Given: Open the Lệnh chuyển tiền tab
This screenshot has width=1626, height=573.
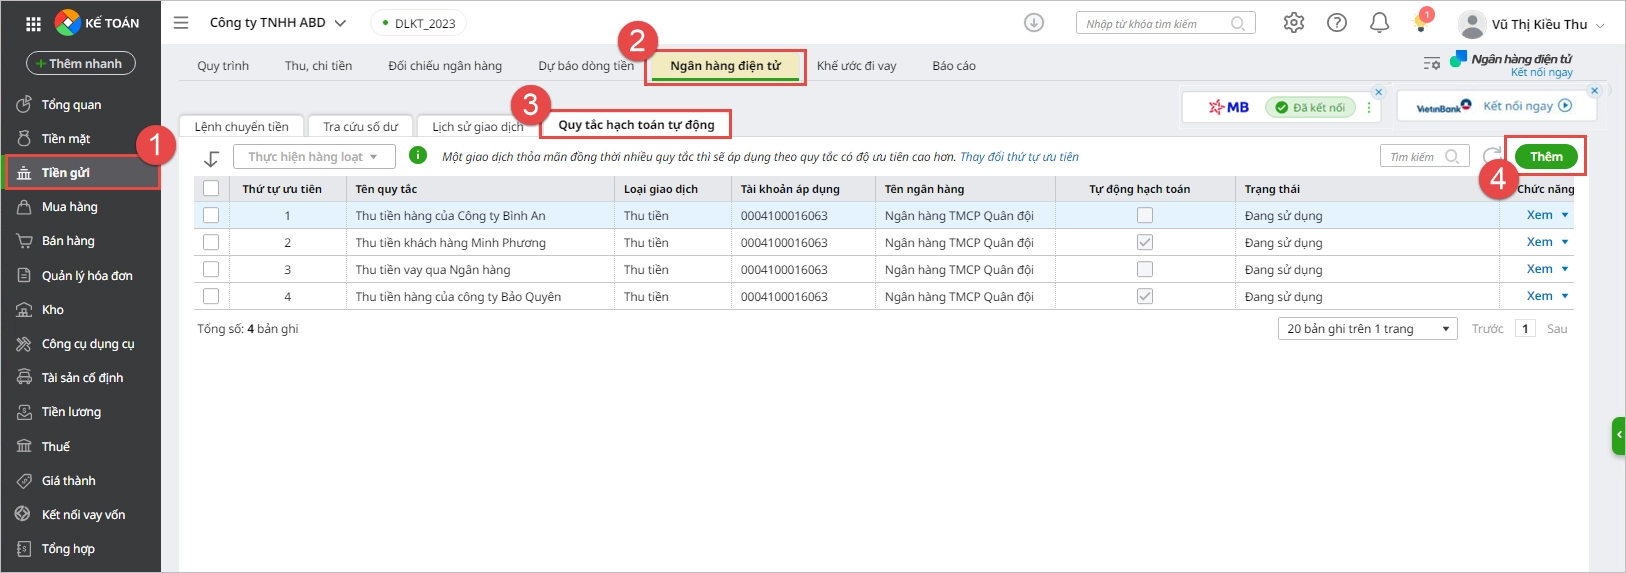Looking at the screenshot, I should pyautogui.click(x=241, y=127).
